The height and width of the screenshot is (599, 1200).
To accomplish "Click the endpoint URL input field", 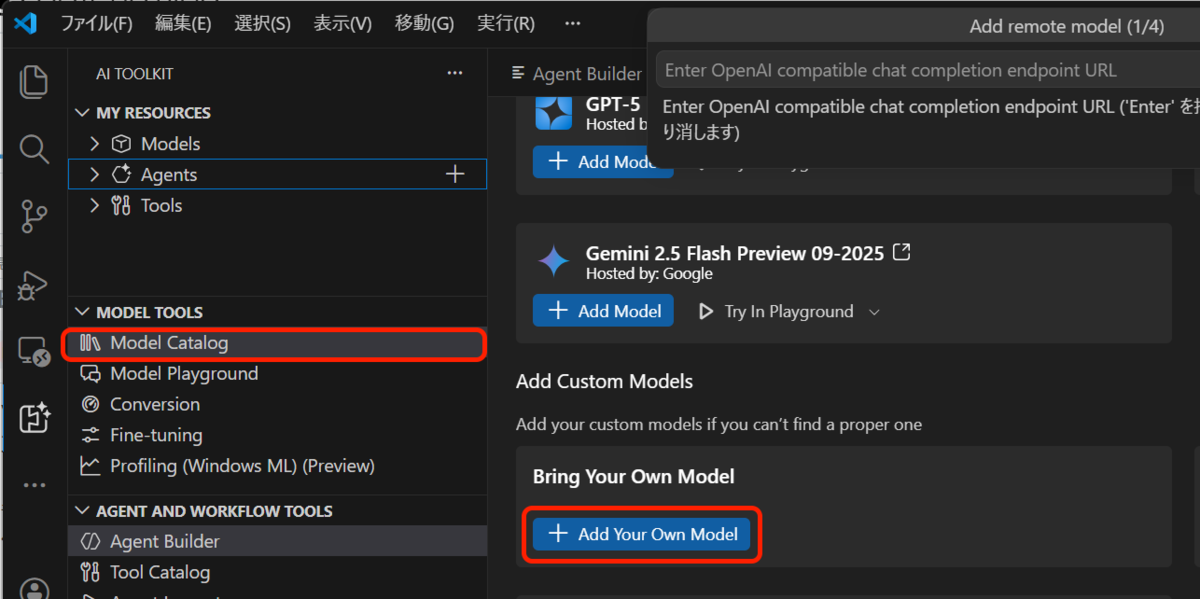I will pos(928,70).
